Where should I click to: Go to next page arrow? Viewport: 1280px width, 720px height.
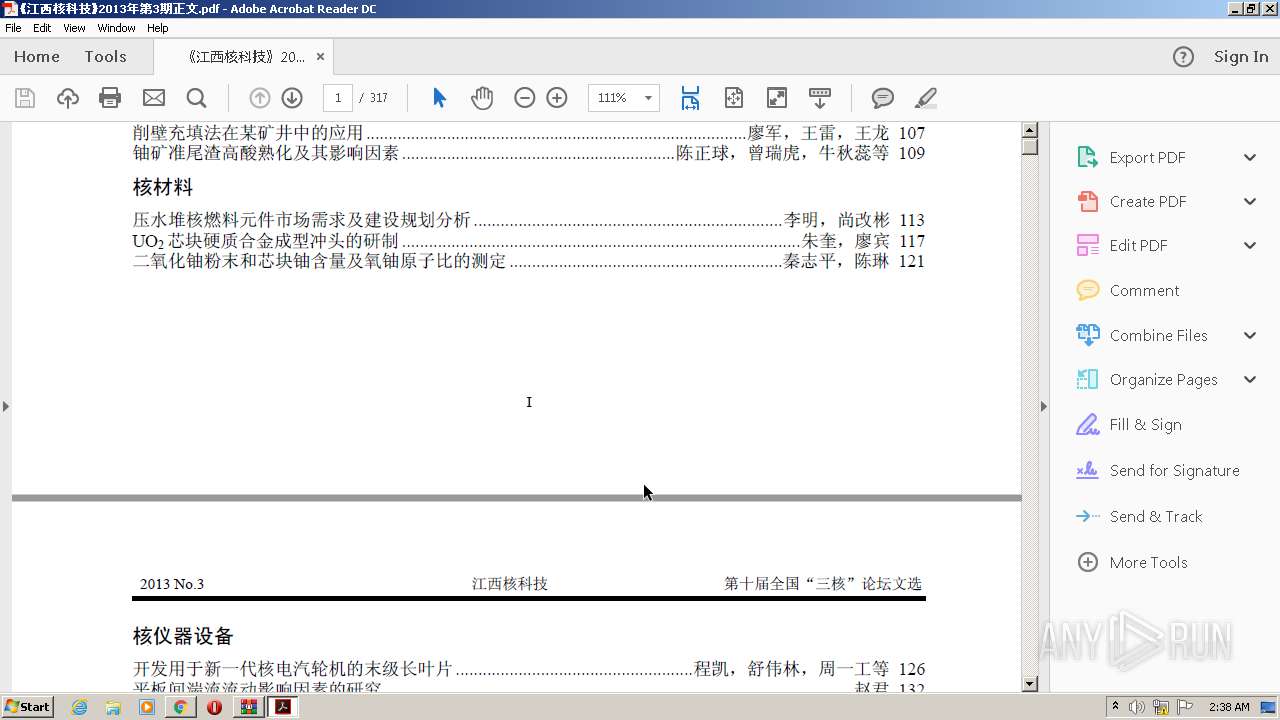pos(292,98)
